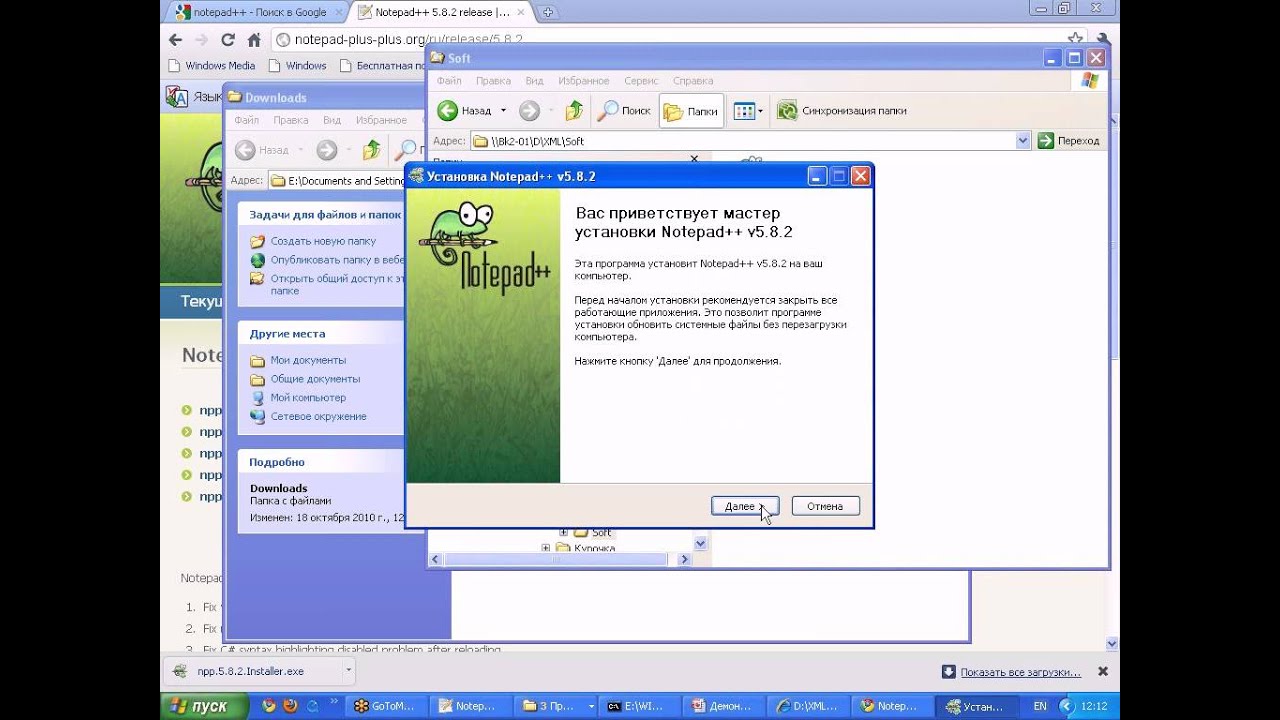The height and width of the screenshot is (720, 1280).
Task: Click EN language indicator in tray
Action: pos(1040,706)
